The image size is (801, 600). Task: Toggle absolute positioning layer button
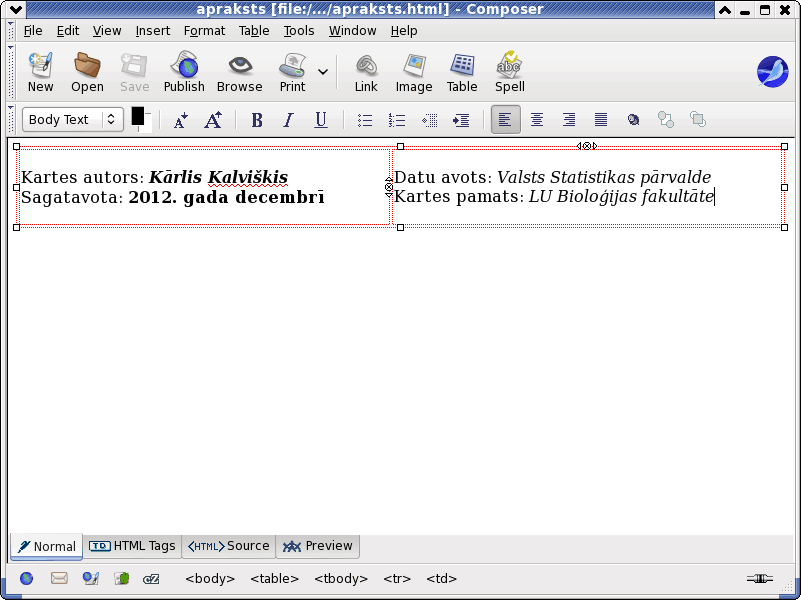point(633,120)
